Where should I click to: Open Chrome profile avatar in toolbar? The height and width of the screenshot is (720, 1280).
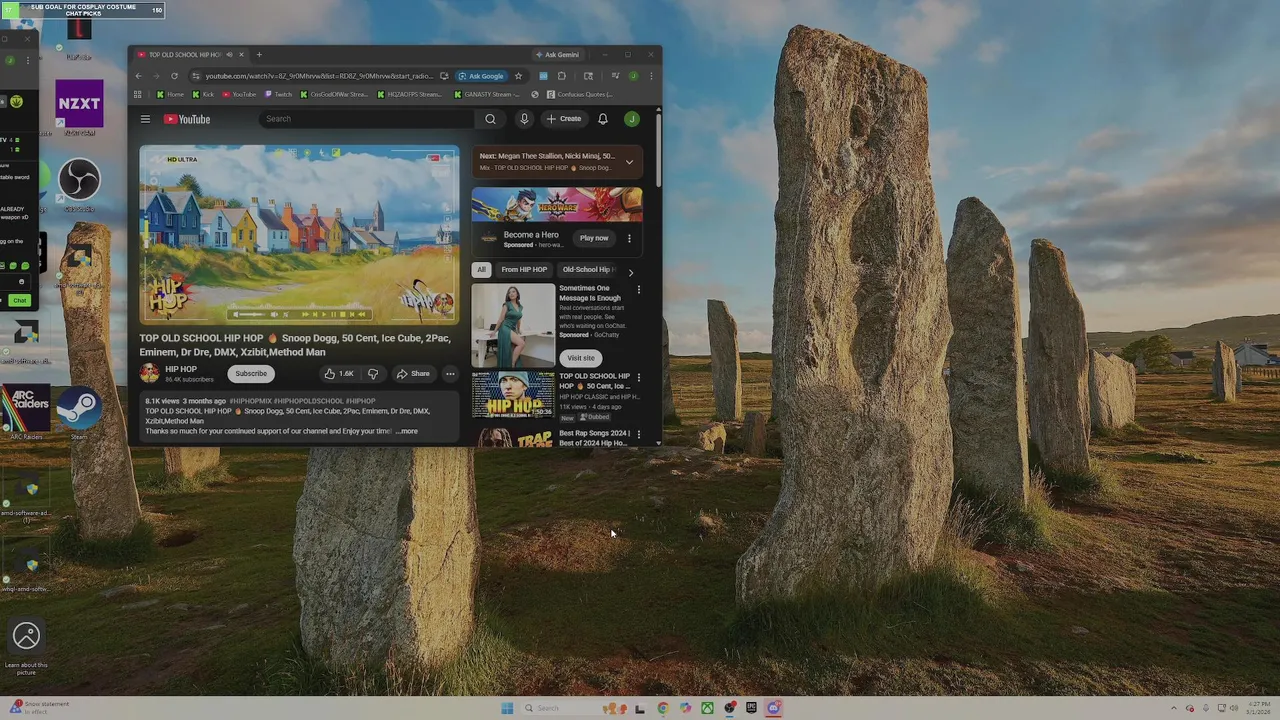click(633, 76)
